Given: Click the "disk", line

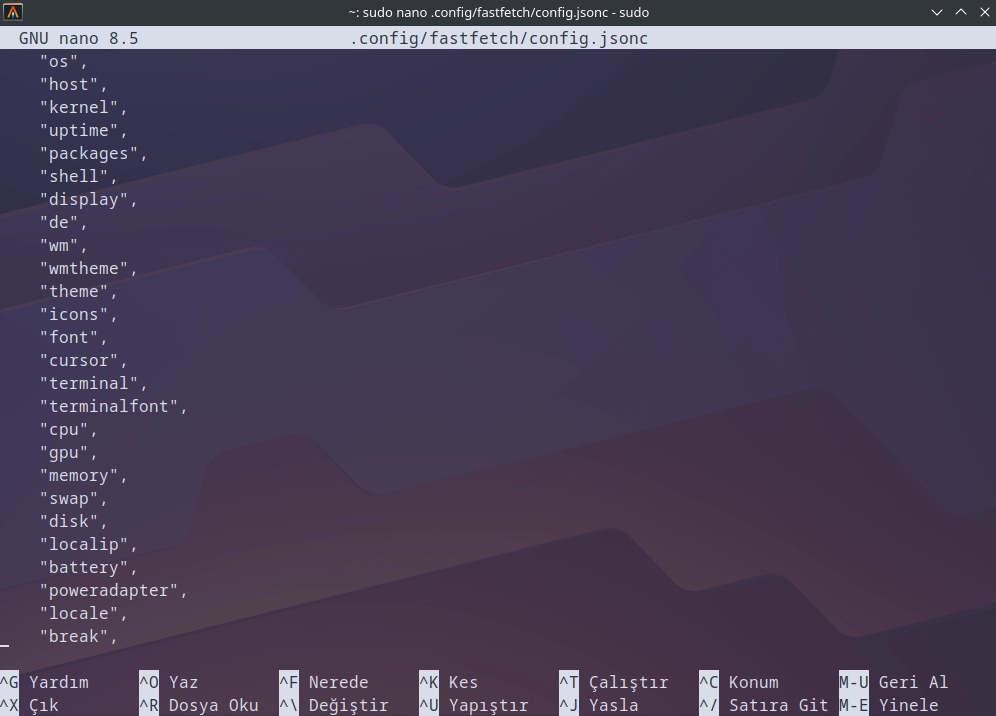Looking at the screenshot, I should (74, 522).
